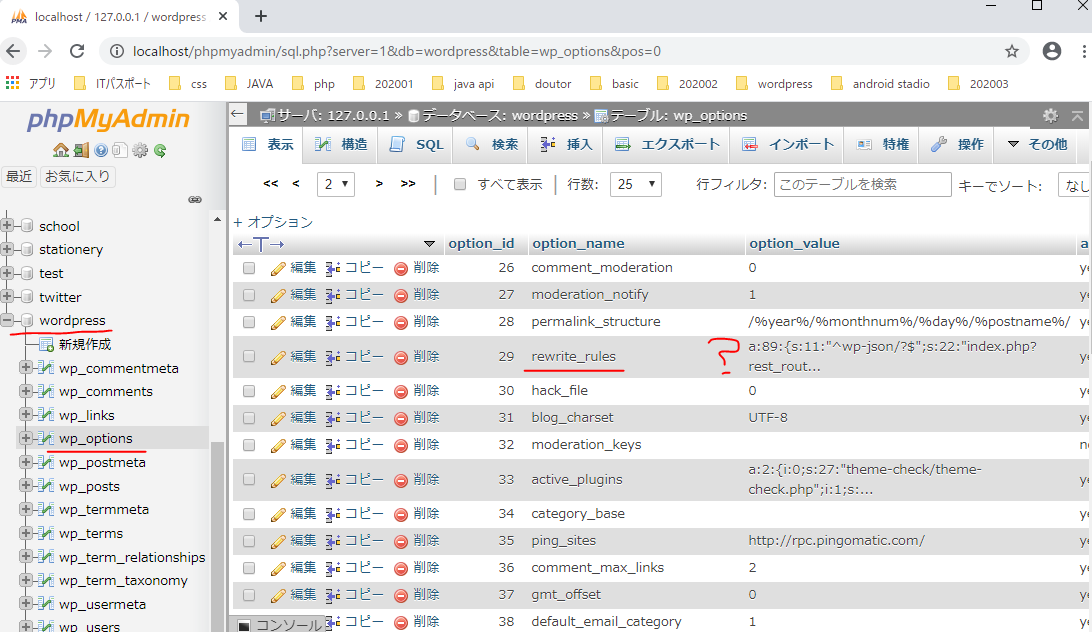
Task: Switch to the 検索 search tab
Action: click(492, 144)
